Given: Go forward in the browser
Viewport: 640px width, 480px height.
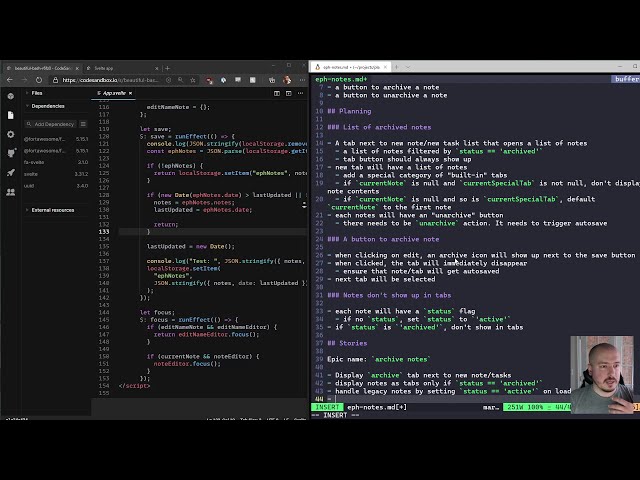Looking at the screenshot, I should (x=24, y=80).
